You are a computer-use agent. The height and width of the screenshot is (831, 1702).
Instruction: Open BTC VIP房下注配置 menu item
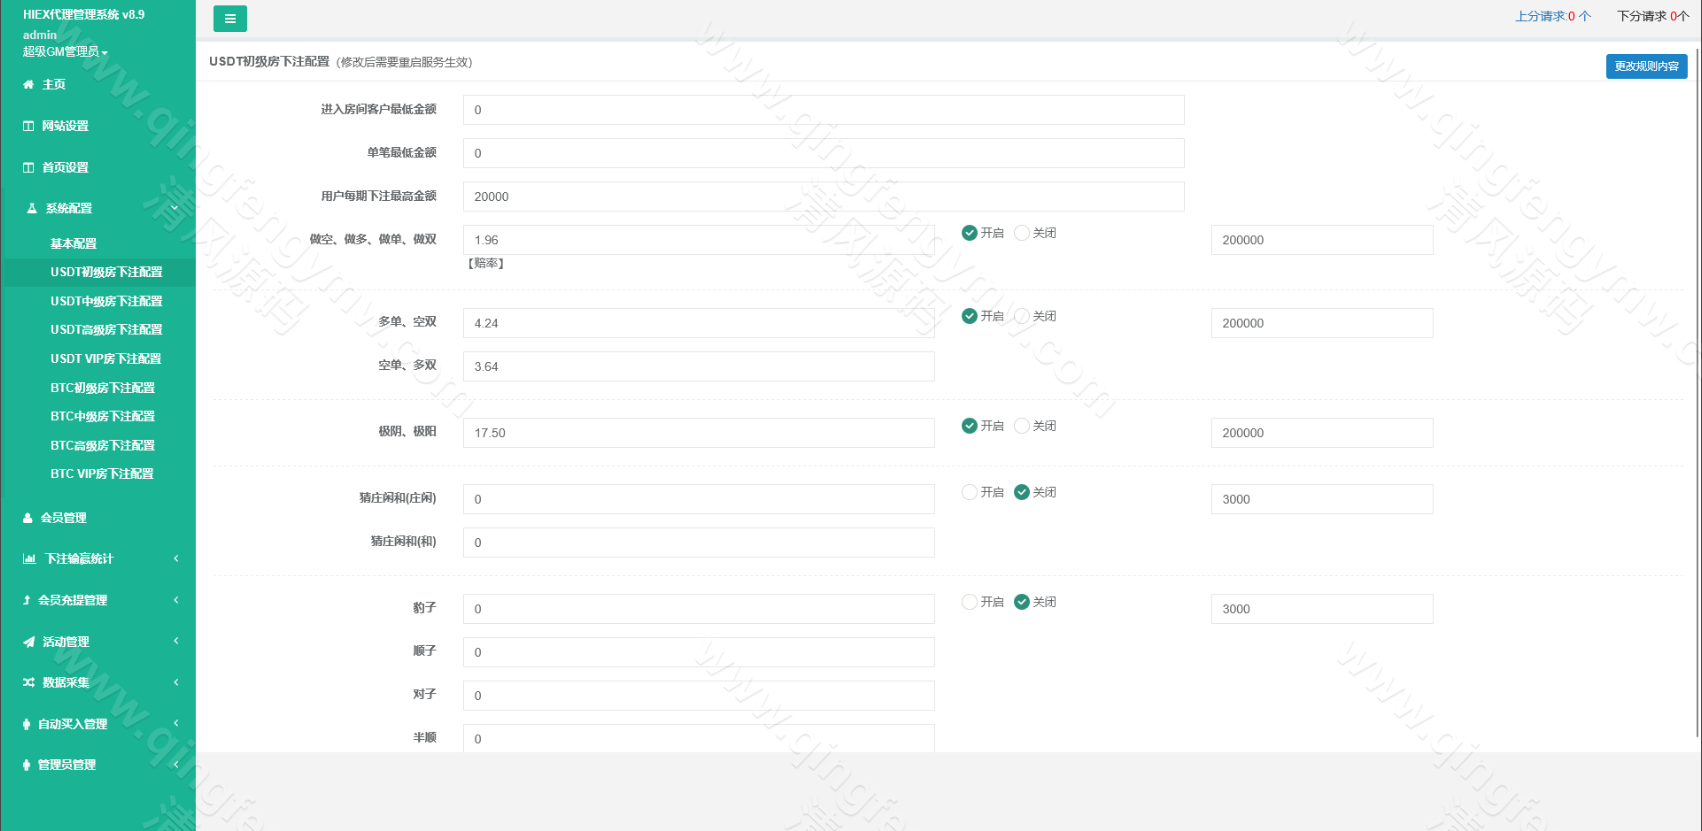[102, 474]
